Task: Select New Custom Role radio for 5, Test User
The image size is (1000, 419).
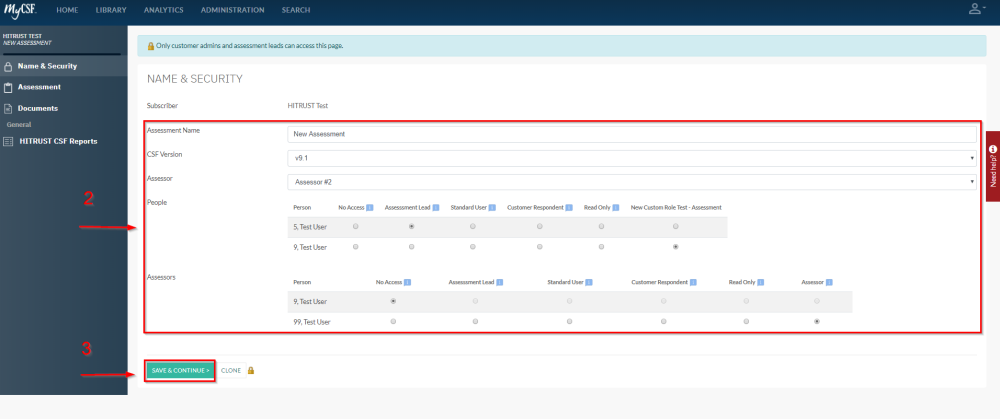Action: pos(675,226)
